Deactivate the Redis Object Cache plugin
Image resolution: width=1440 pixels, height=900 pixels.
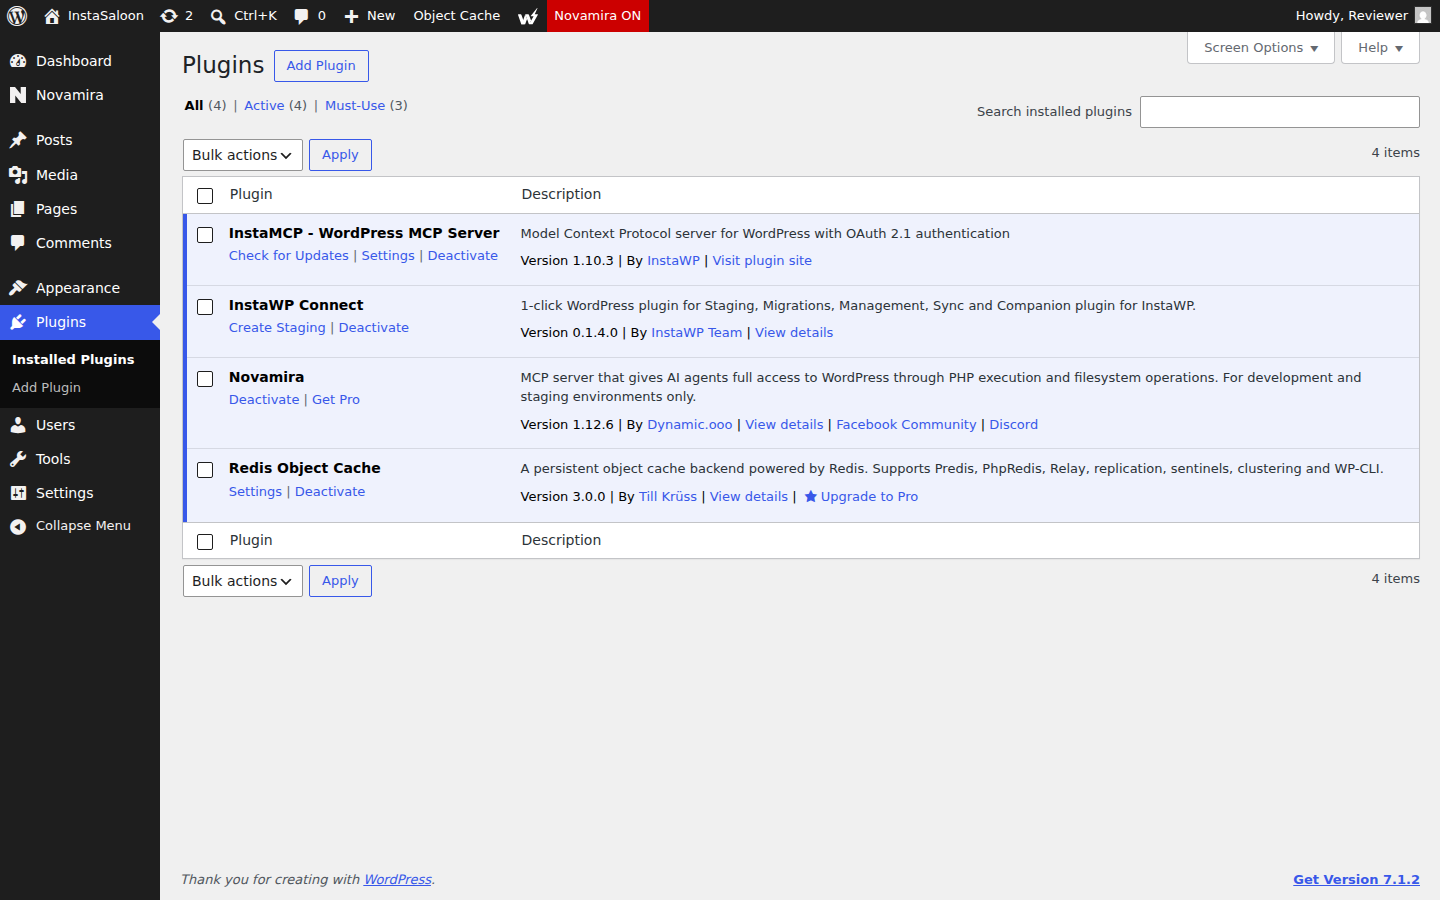(x=330, y=491)
